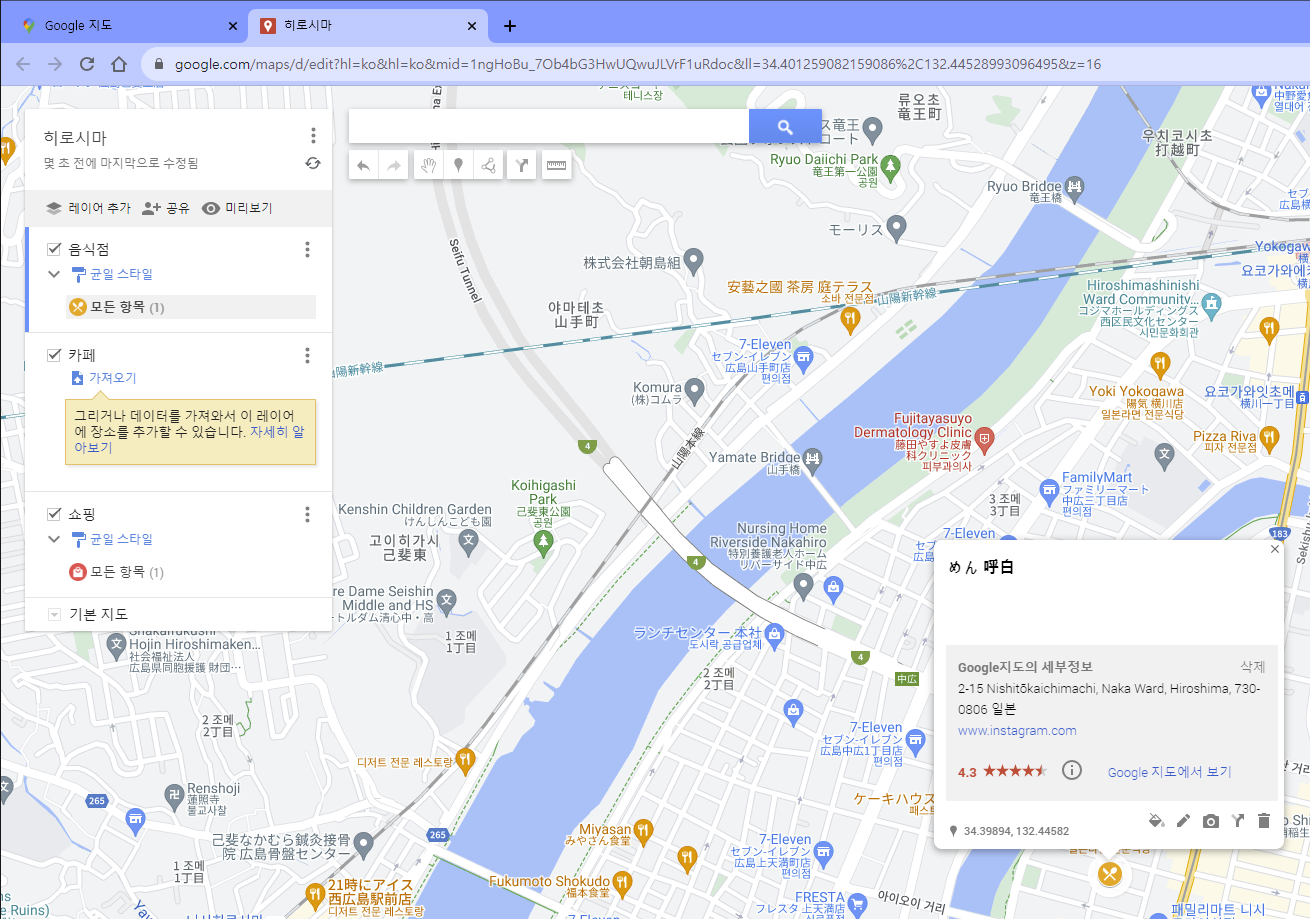The image size is (1310, 919).
Task: Select the draw line tool
Action: point(488,166)
